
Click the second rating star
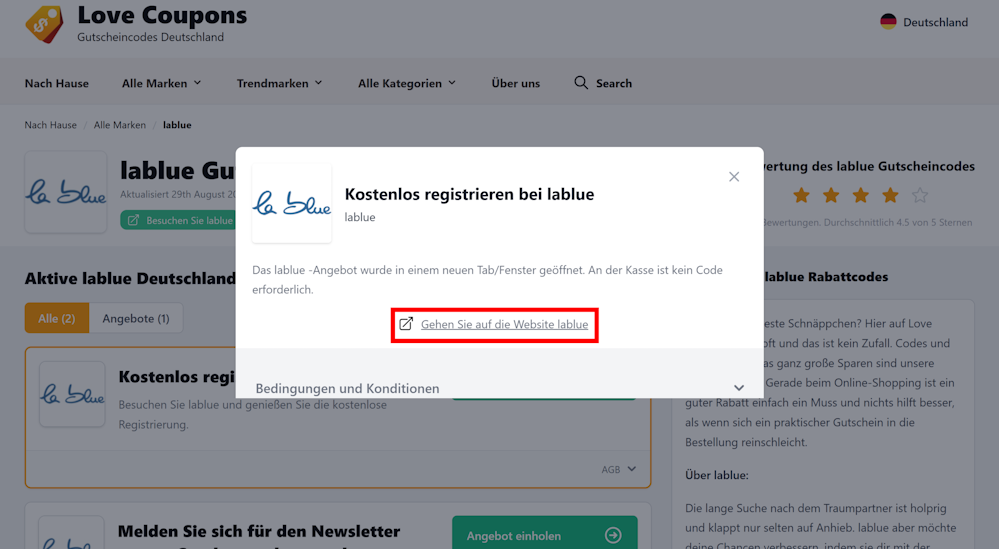click(831, 195)
